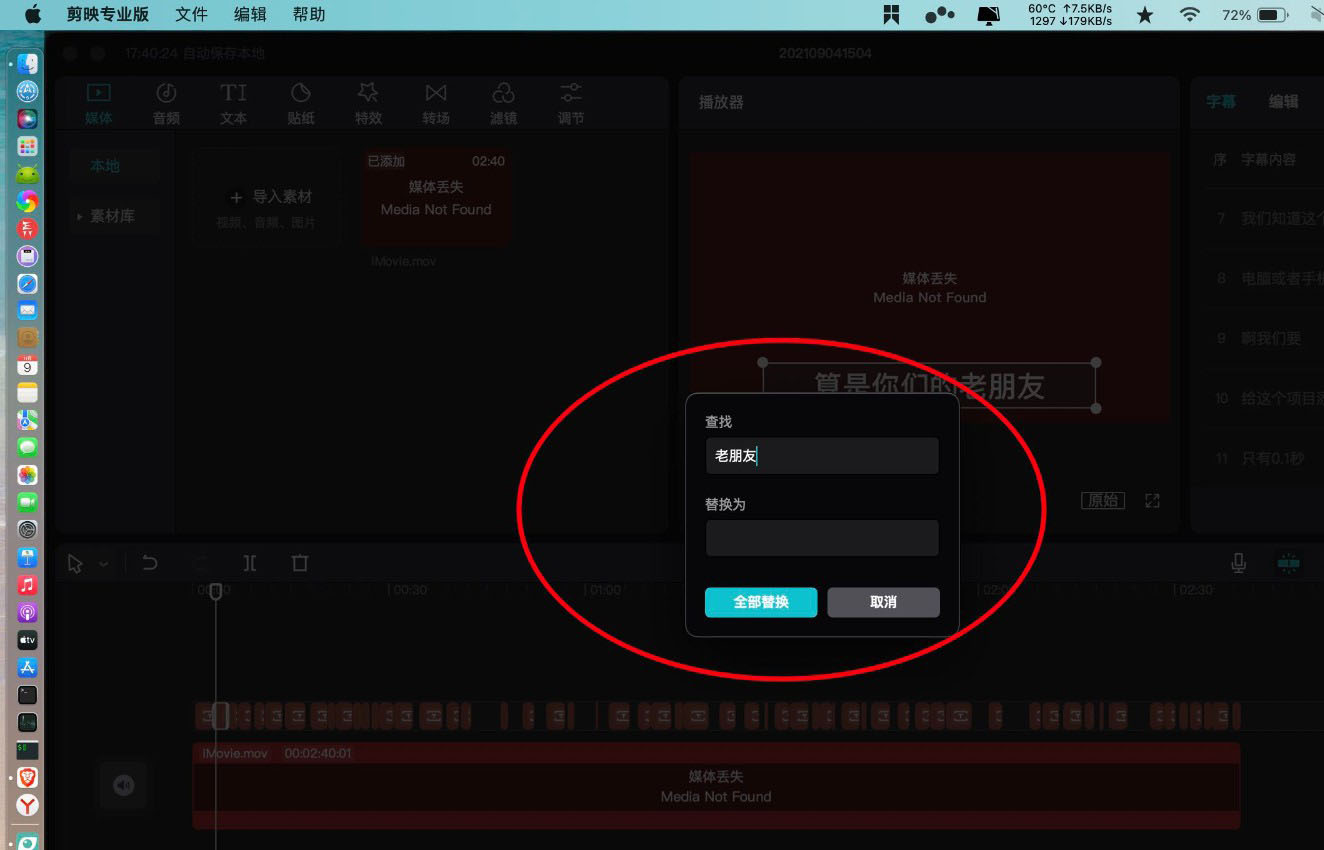Switch to the 编辑 tab in subtitle panel
This screenshot has width=1324, height=850.
tap(1283, 101)
